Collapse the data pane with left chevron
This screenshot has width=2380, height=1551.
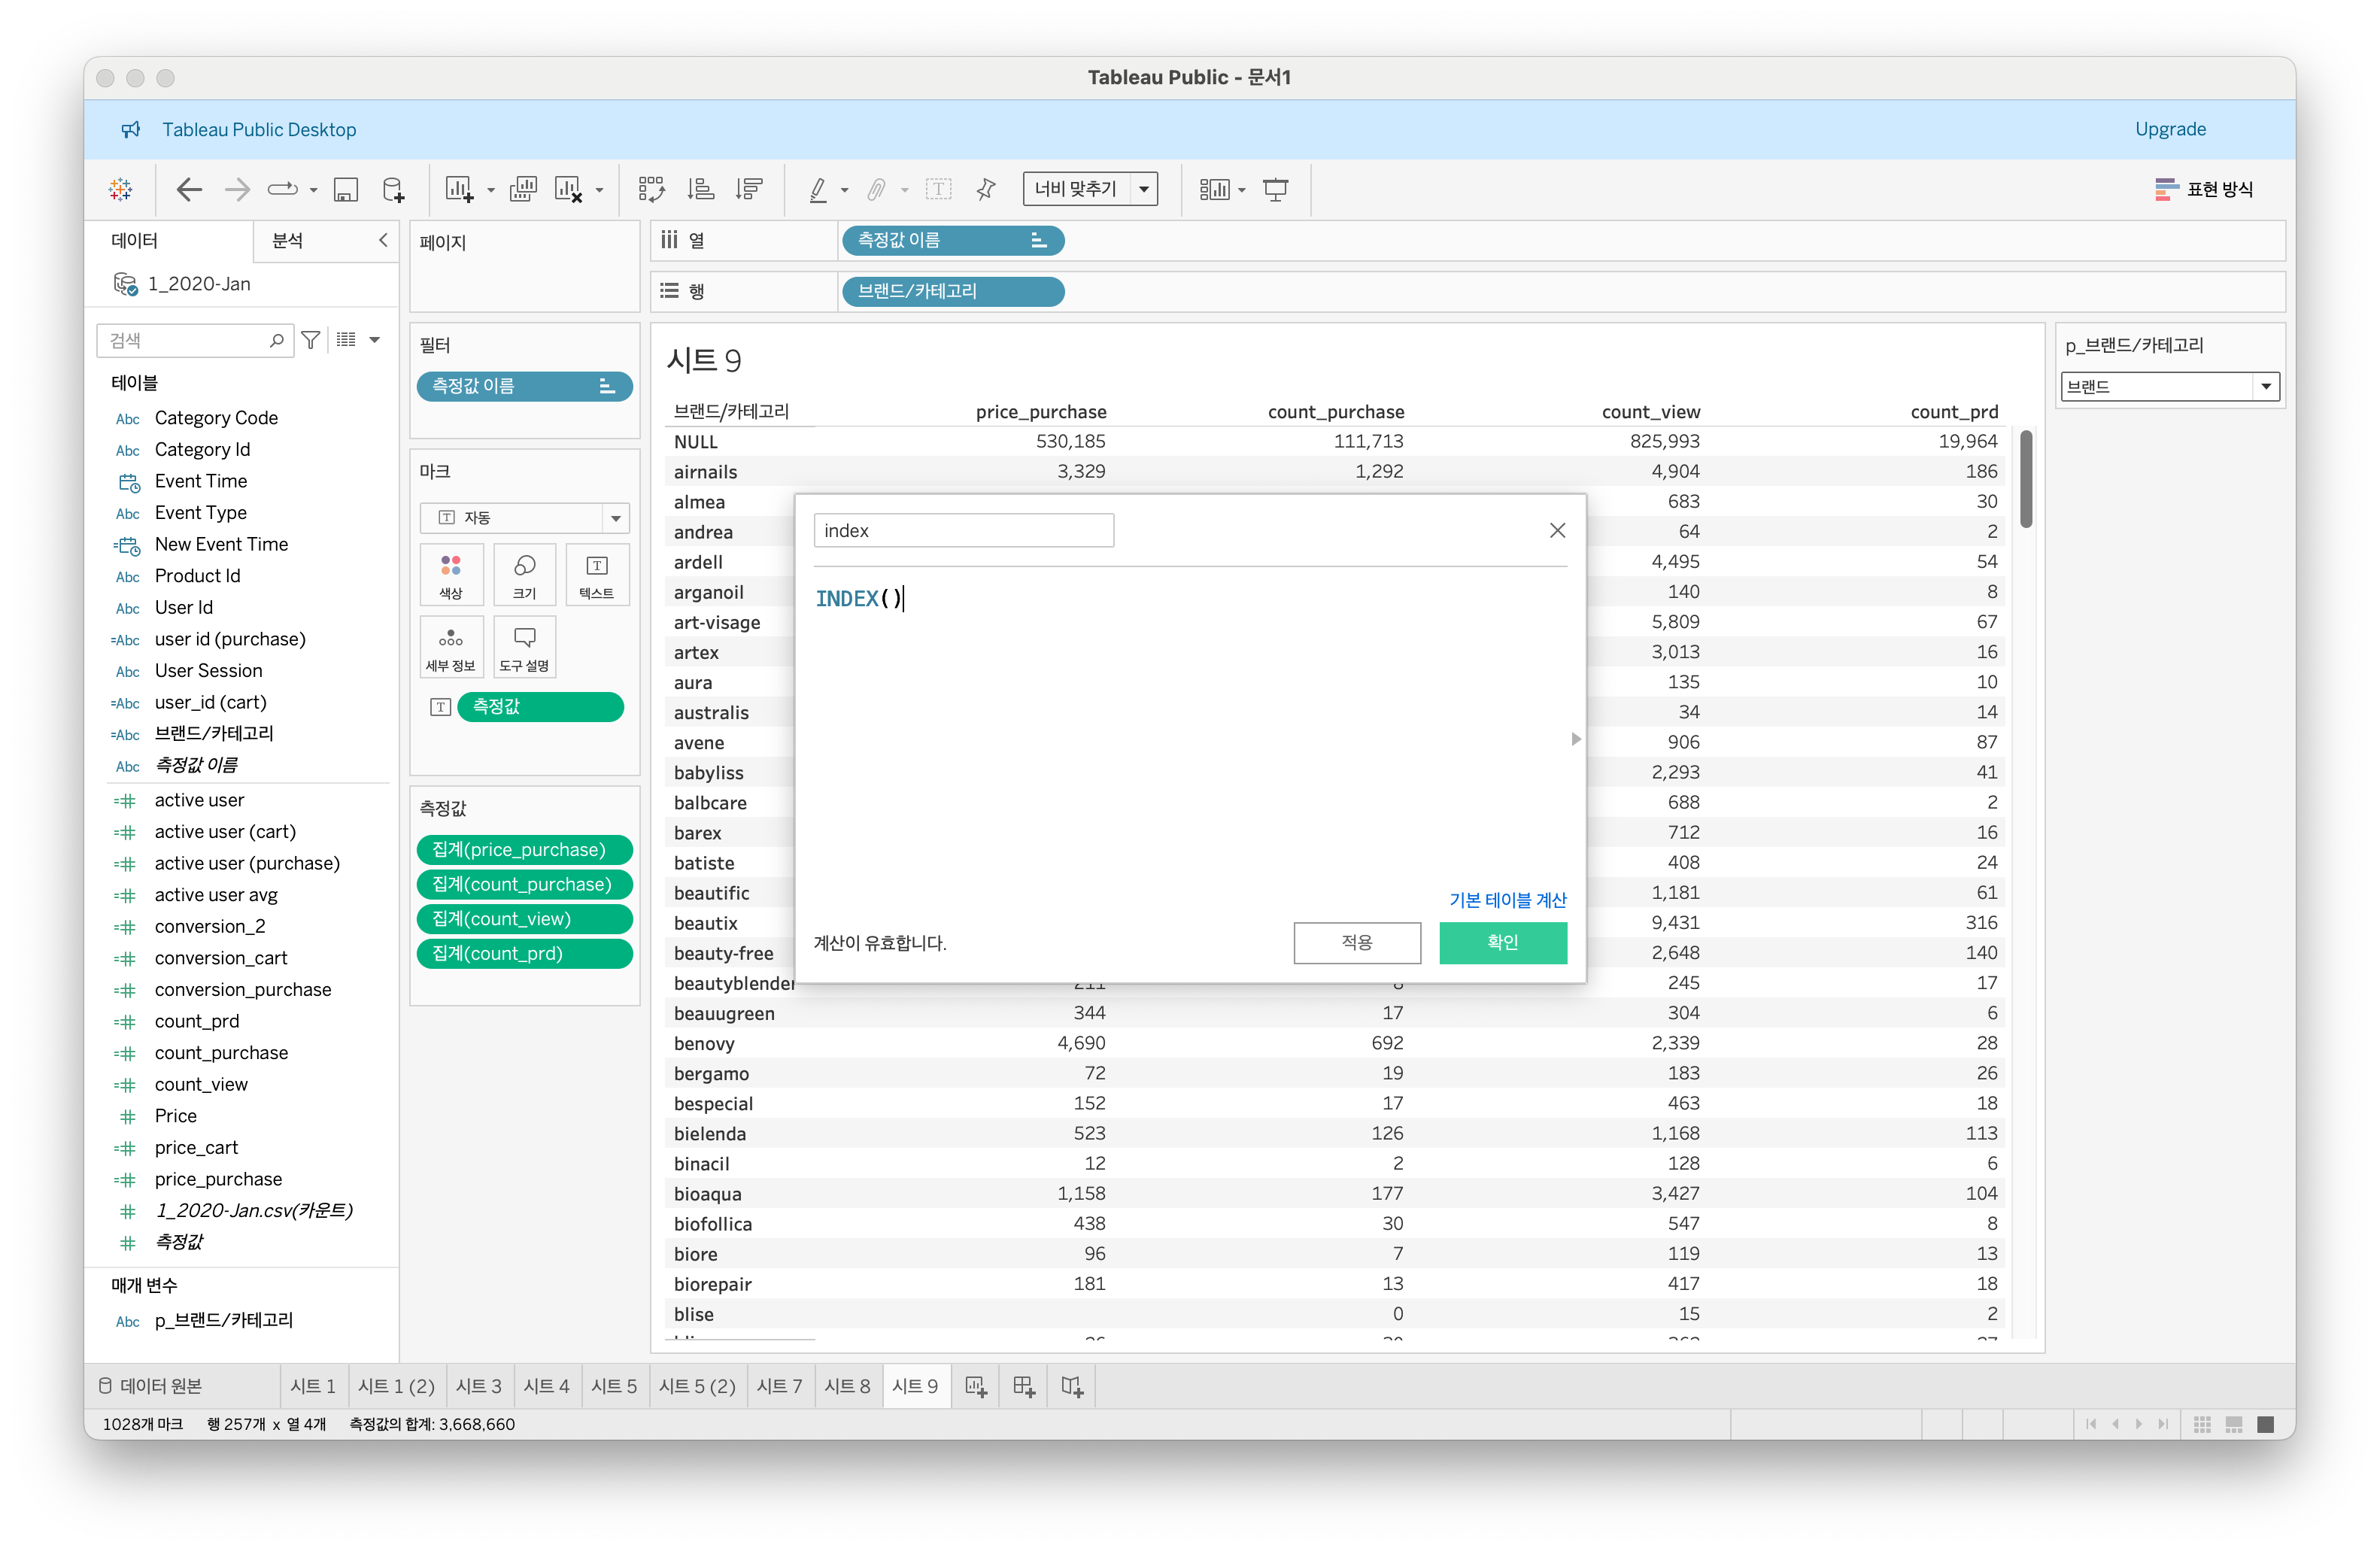(x=383, y=240)
